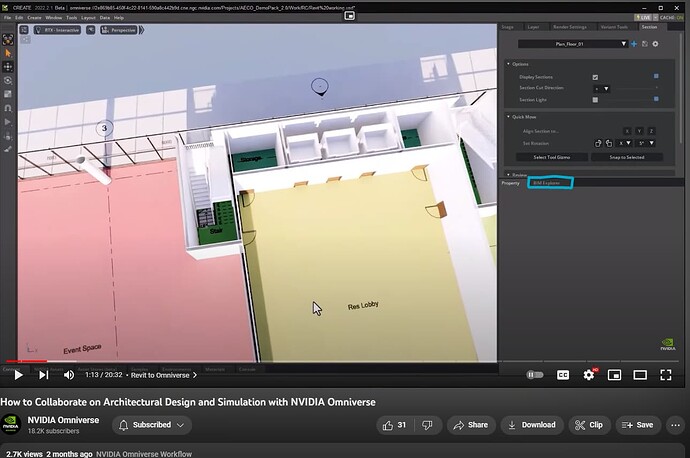The height and width of the screenshot is (458, 690).
Task: Open the Edit menu
Action: [19, 18]
